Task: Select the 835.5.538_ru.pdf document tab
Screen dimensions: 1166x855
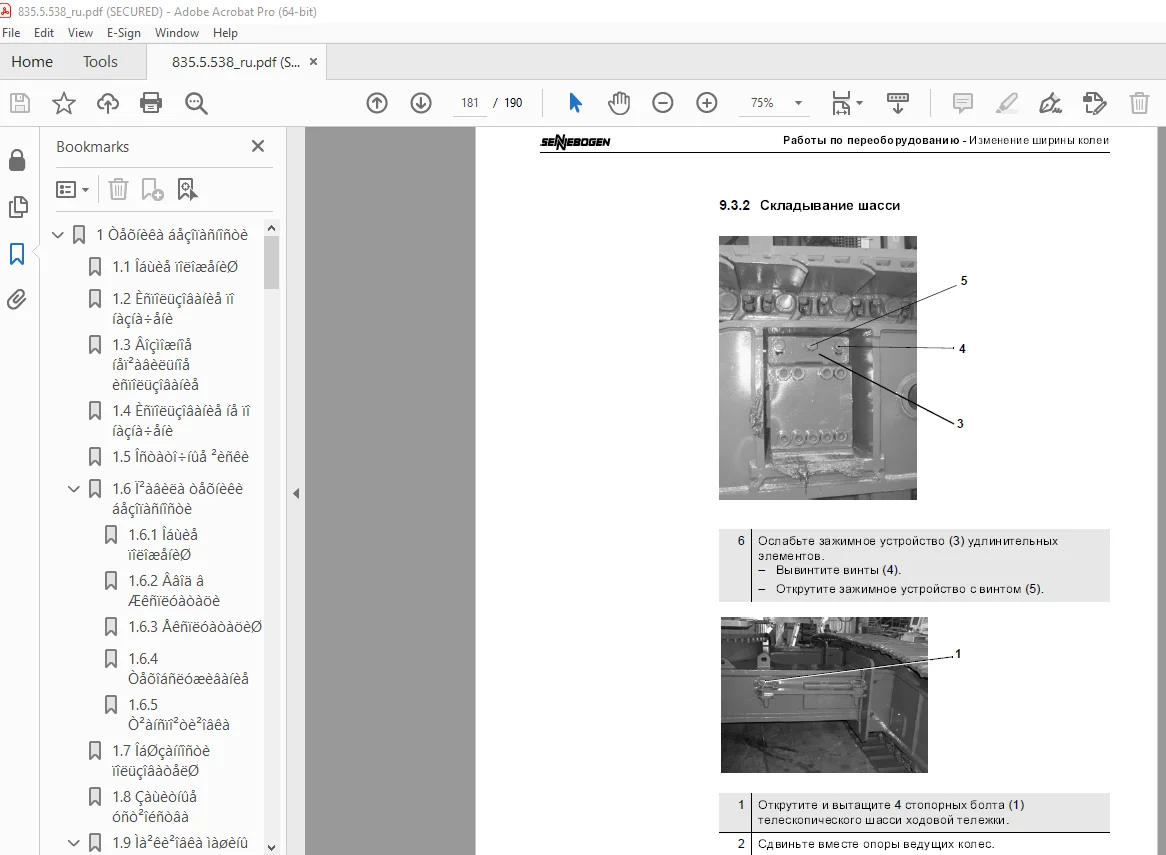Action: click(236, 62)
